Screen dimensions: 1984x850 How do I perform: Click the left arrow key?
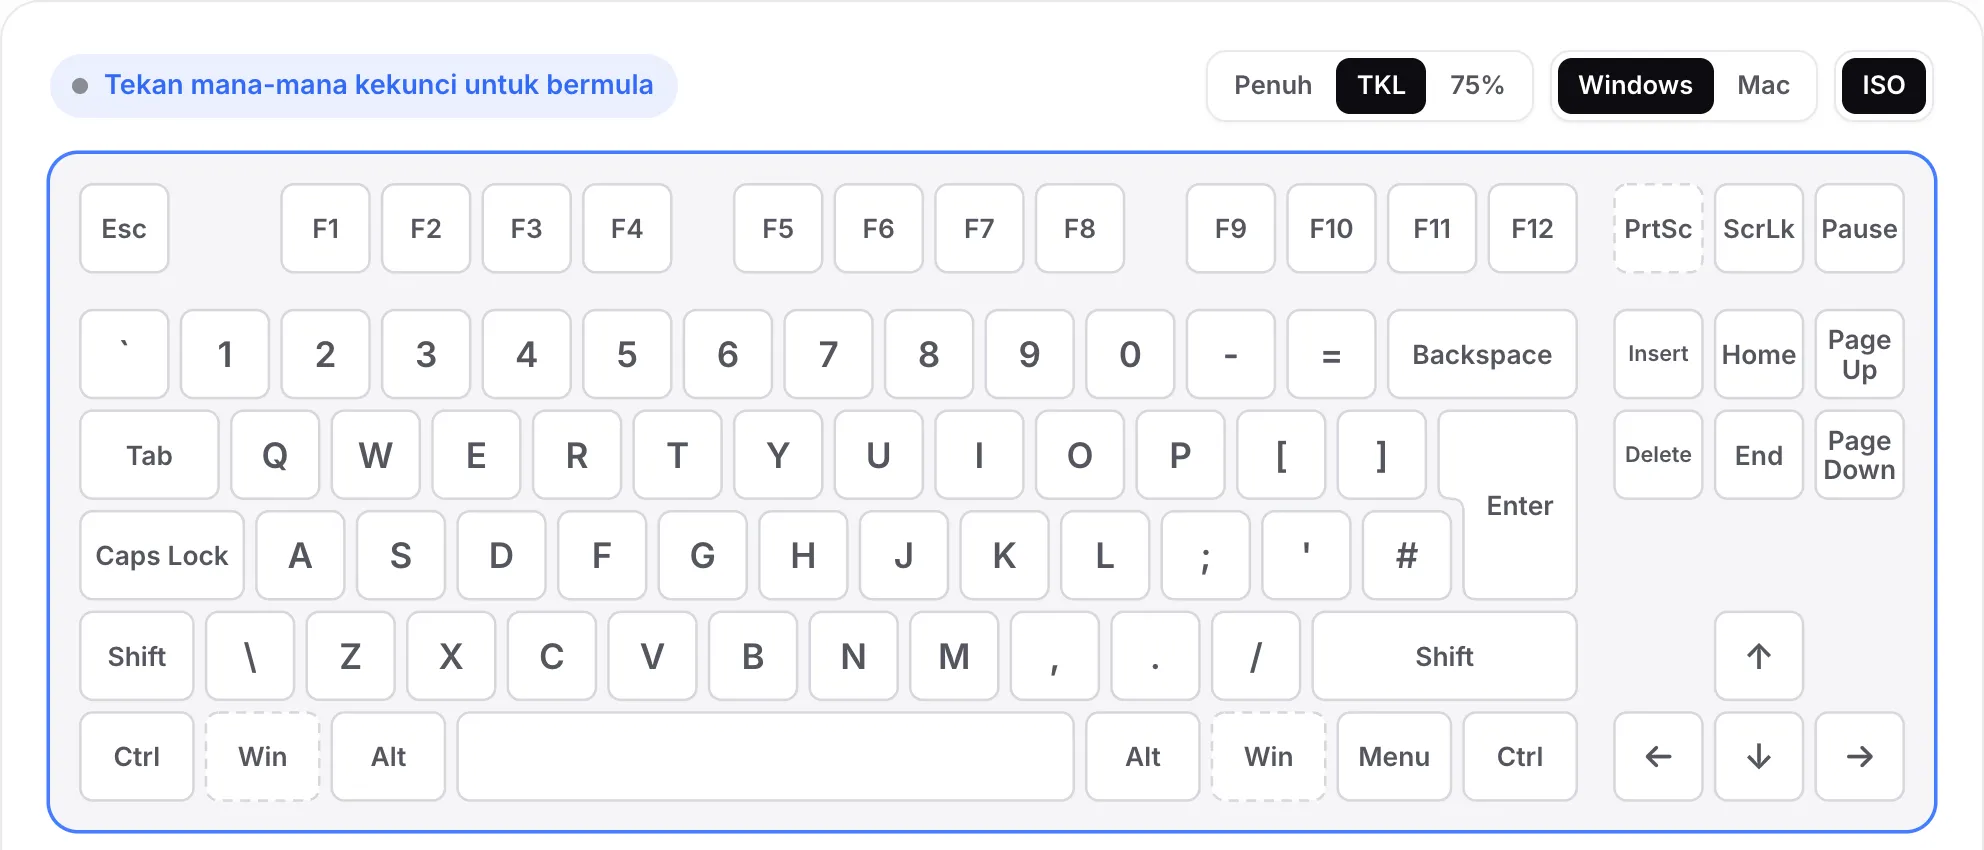(1658, 756)
